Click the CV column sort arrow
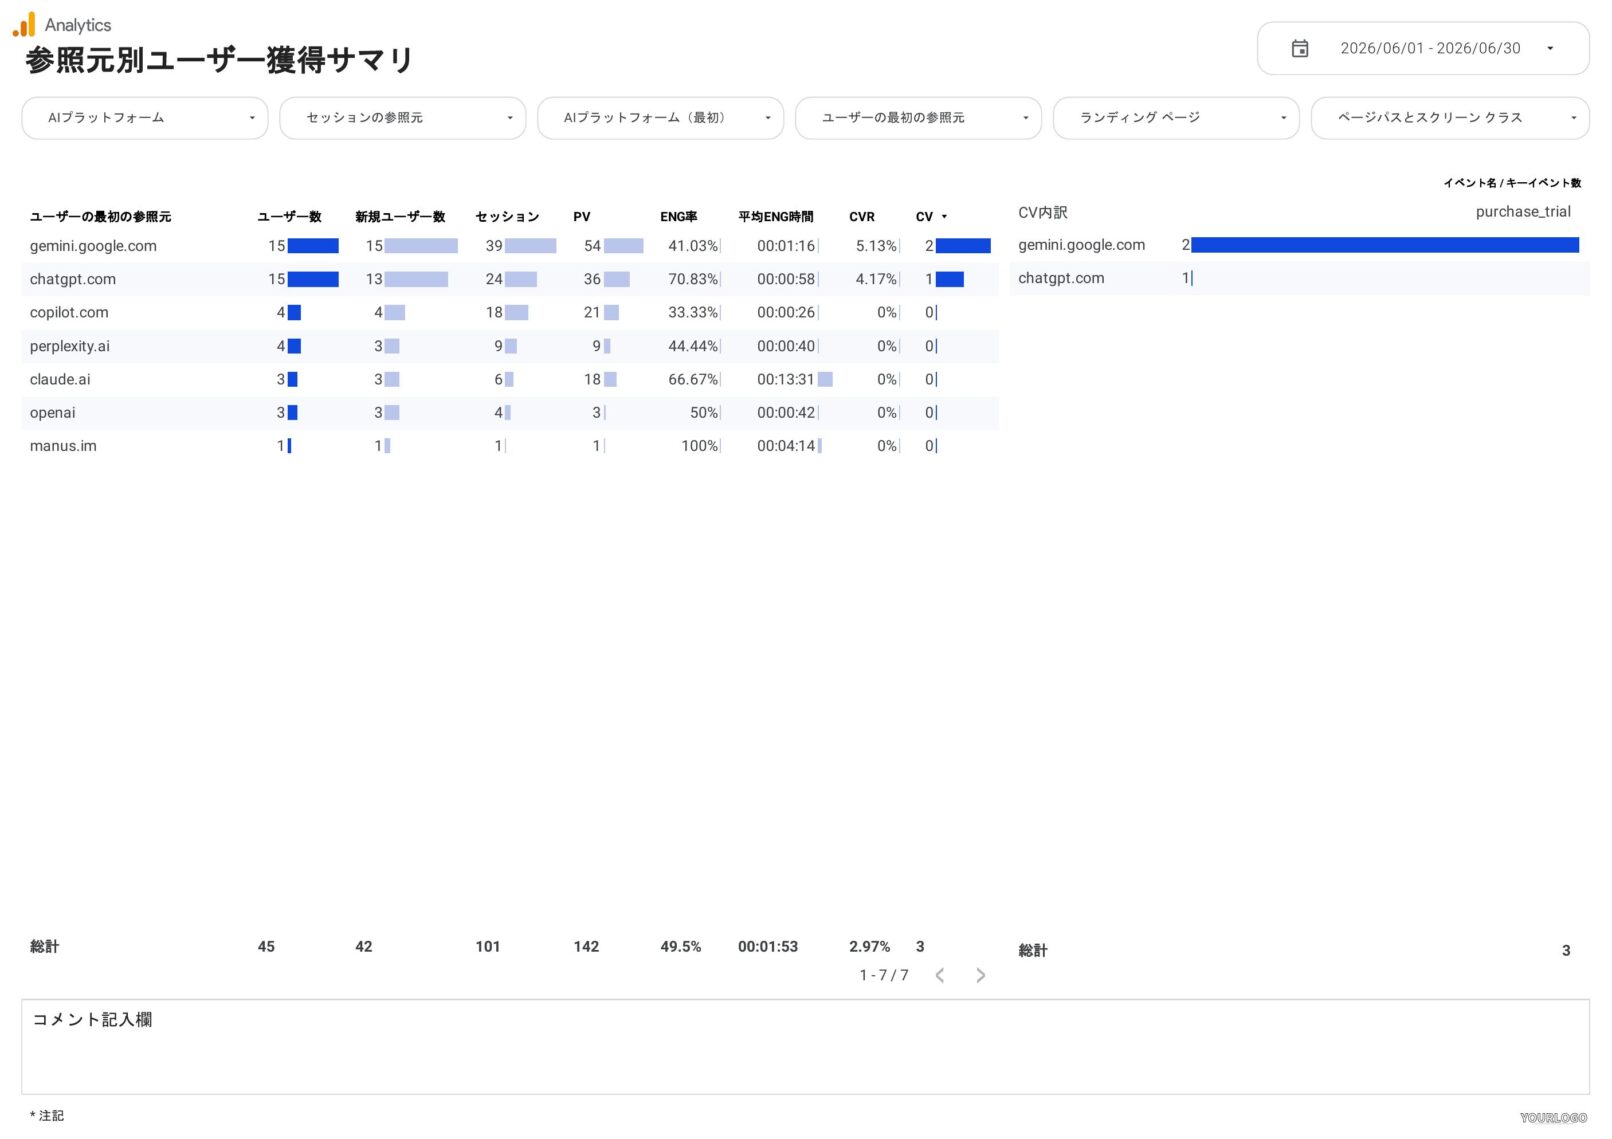Screen dimensions: 1612x1139 944,217
